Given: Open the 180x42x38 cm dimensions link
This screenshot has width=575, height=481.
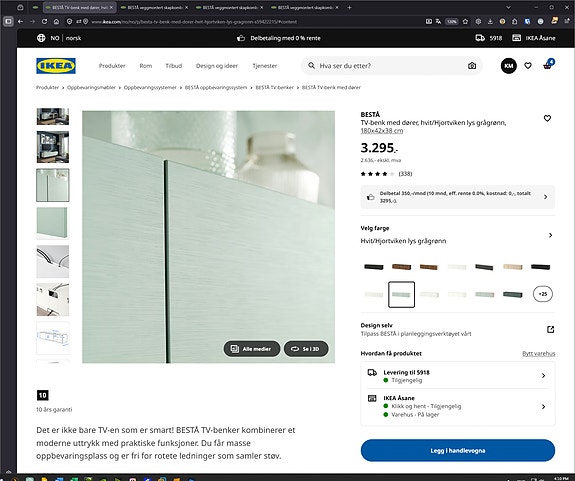Looking at the screenshot, I should click(x=382, y=131).
